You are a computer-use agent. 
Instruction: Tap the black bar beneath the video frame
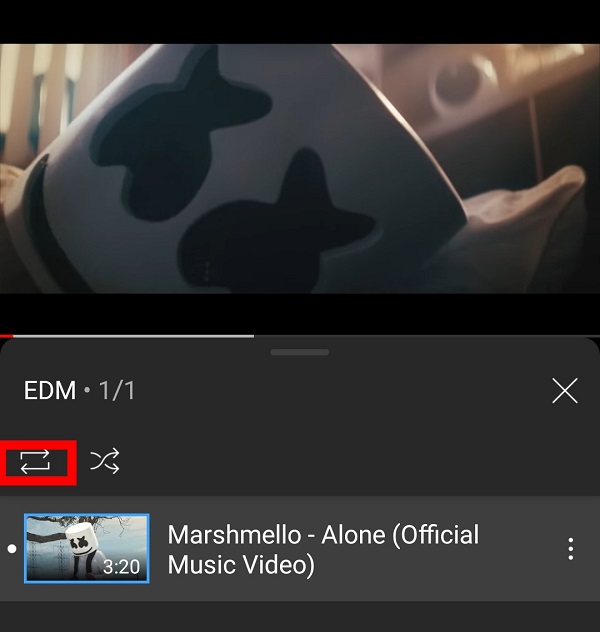[x=300, y=314]
